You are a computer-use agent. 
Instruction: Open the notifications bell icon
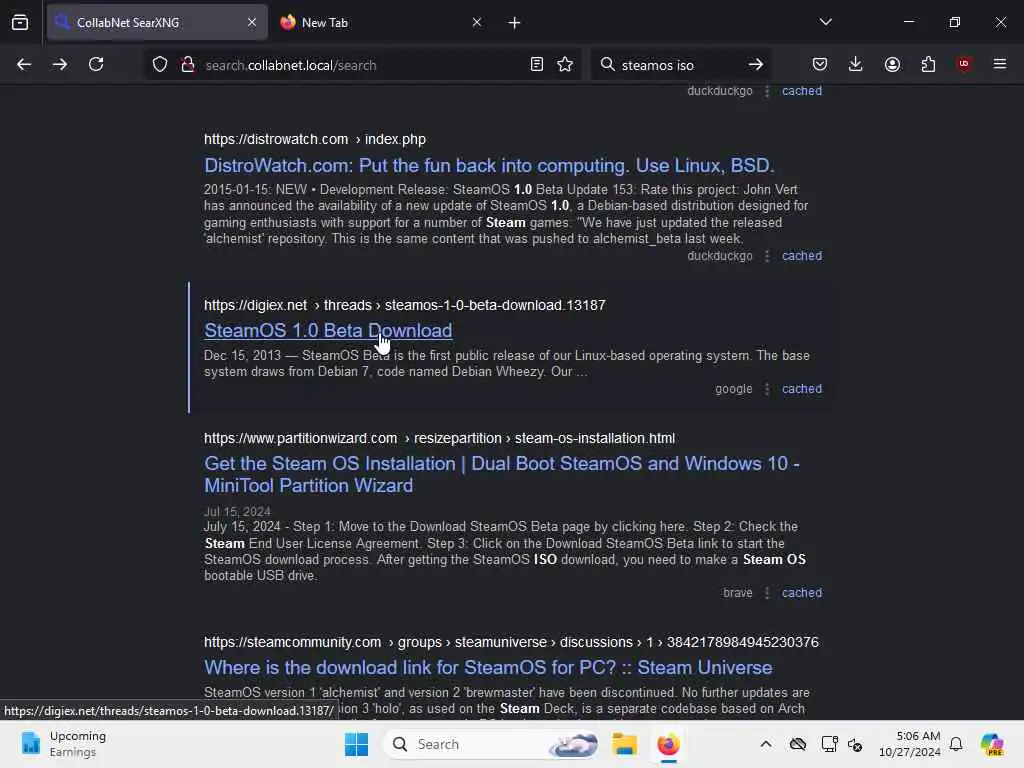coord(956,744)
